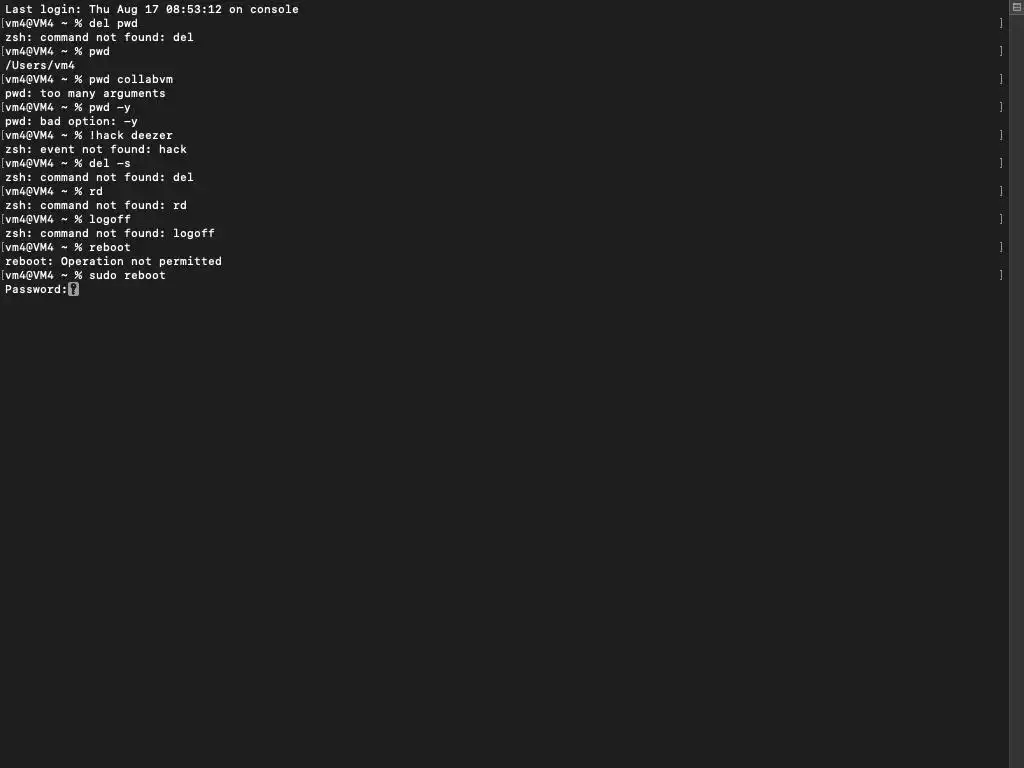
Task: Select the mark bracket for 'pwd collabvm' line
Action: (x=1001, y=79)
